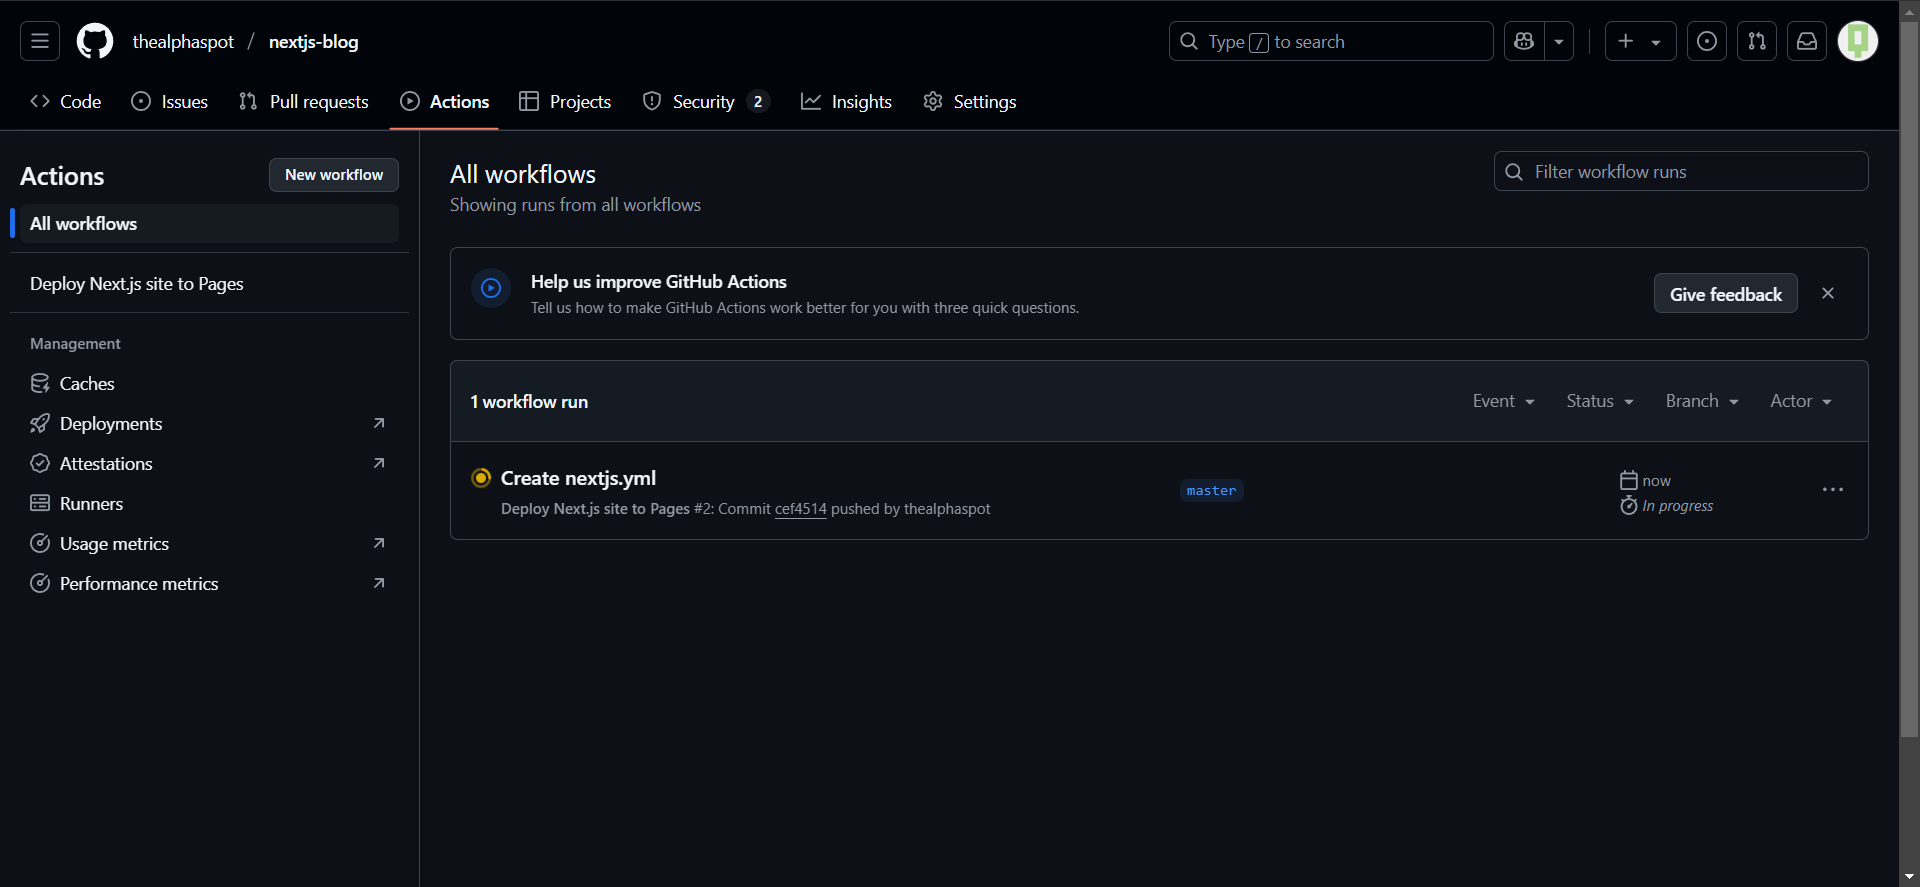Screen dimensions: 1920x887
Task: Expand the Copilot dropdown arrow
Action: point(1559,41)
